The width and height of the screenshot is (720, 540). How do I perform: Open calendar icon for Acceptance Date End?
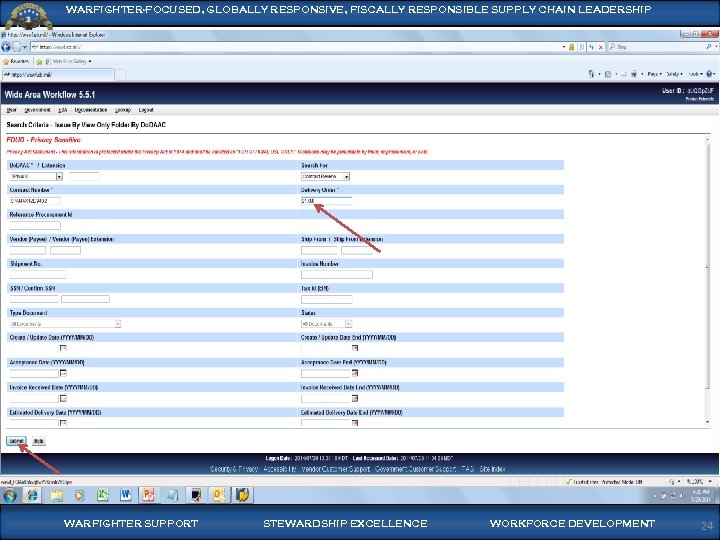coord(354,373)
